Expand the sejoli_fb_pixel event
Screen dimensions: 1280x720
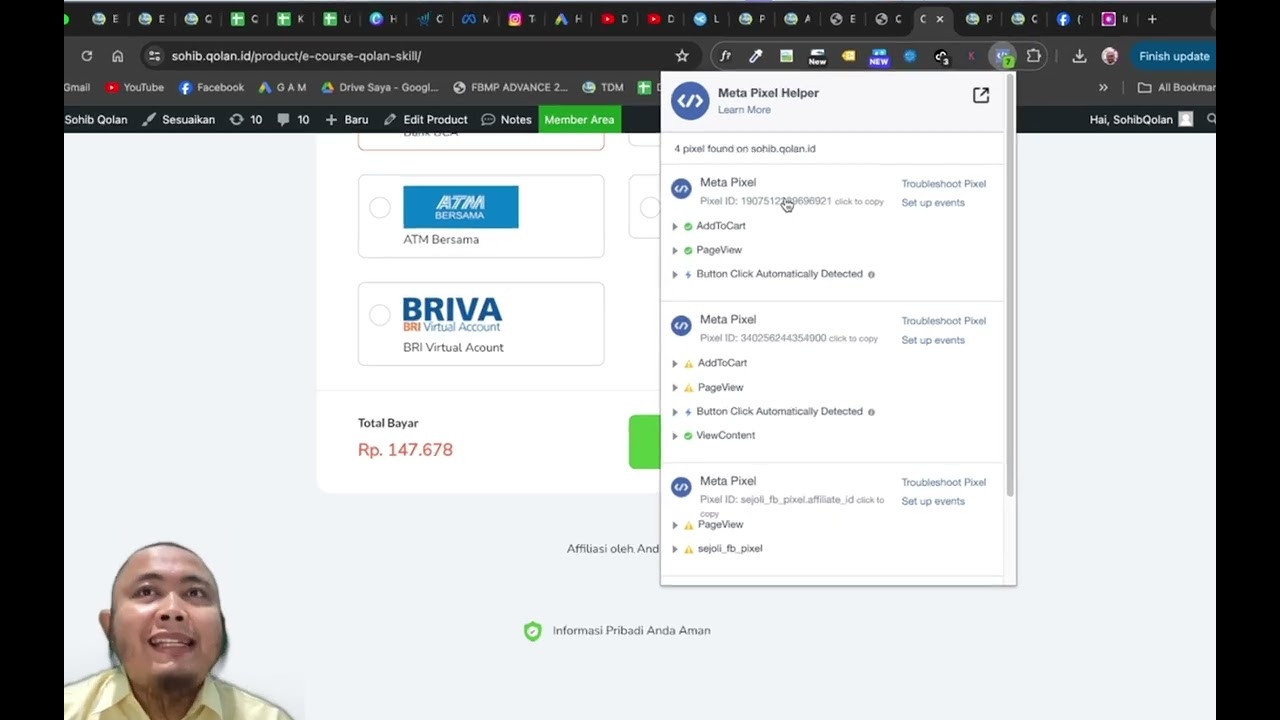pos(675,549)
